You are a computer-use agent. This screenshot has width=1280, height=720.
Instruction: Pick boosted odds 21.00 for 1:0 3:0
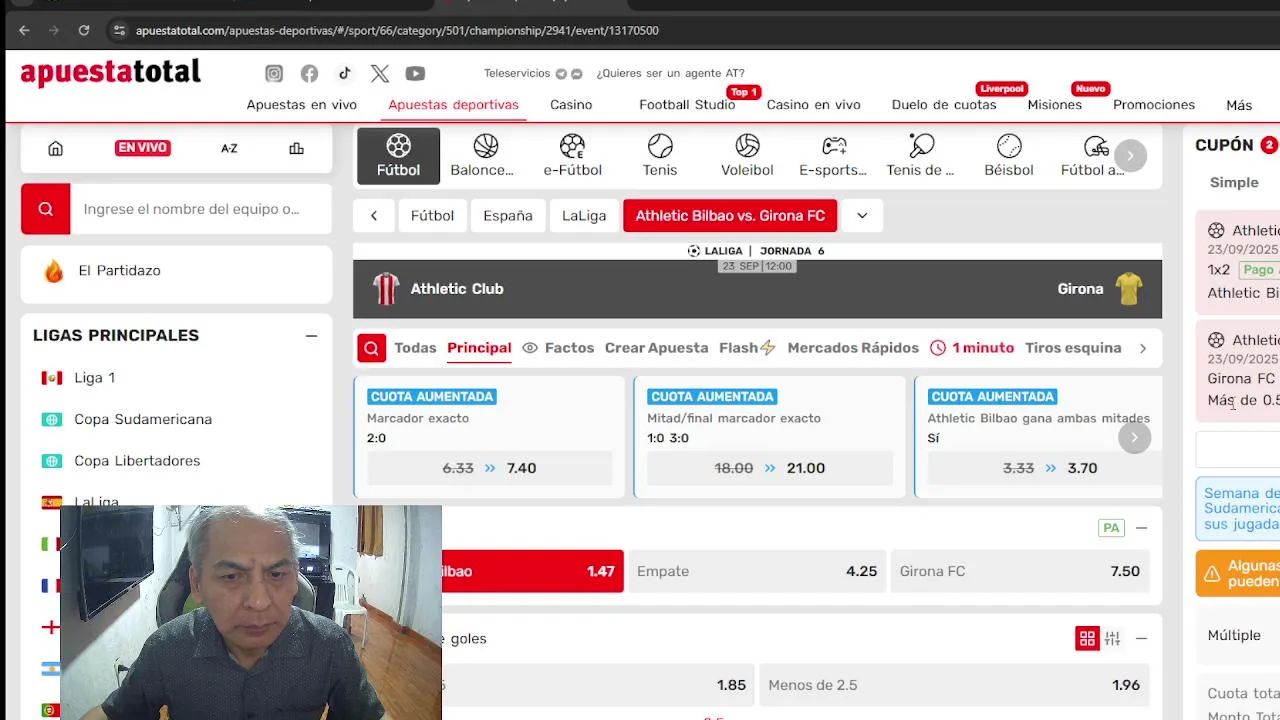point(769,468)
